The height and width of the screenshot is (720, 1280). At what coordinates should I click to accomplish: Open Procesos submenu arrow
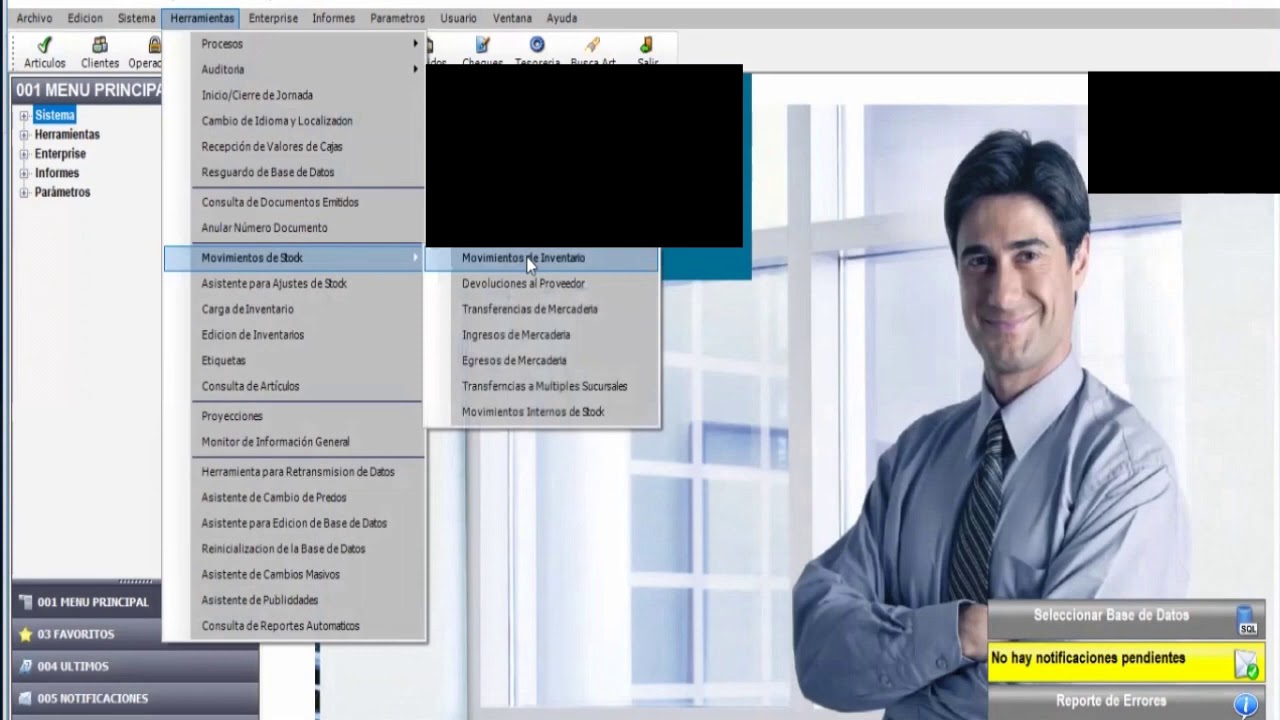click(415, 44)
